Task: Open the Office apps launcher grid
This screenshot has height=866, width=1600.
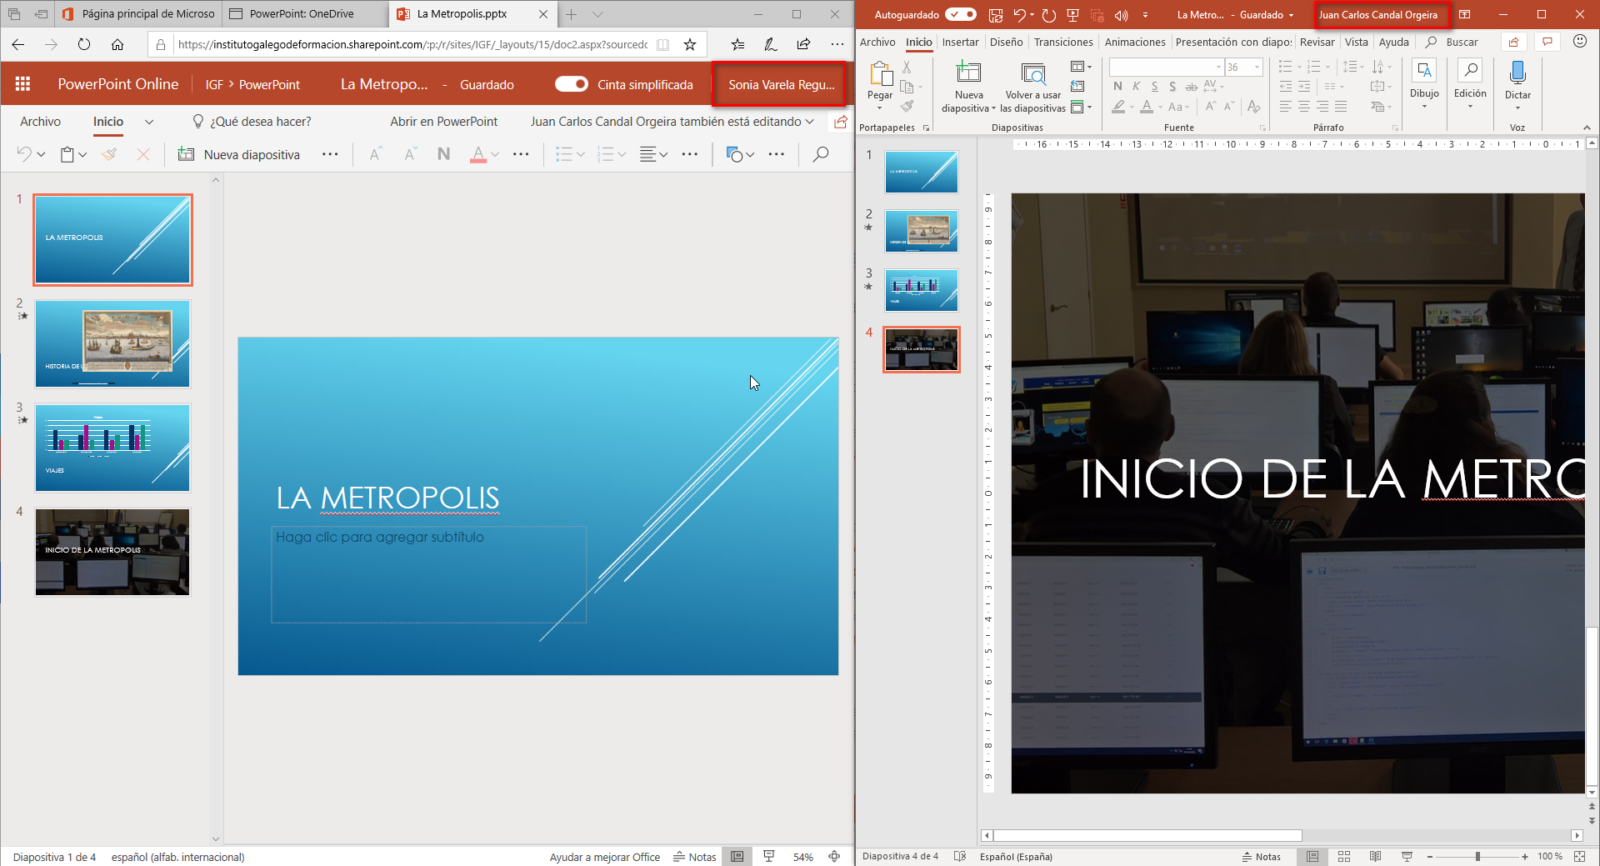Action: pyautogui.click(x=22, y=84)
